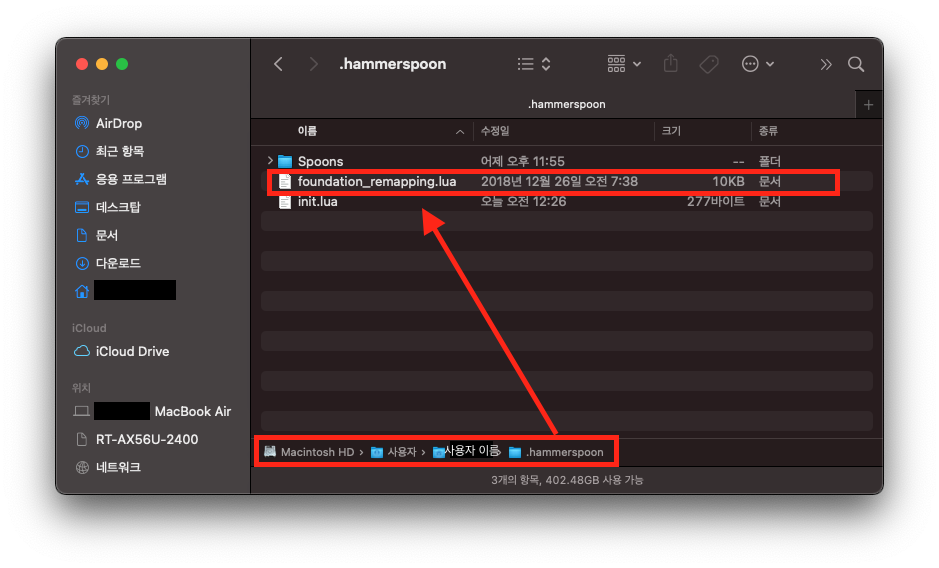Show hidden toolbar items via double chevron
This screenshot has width=939, height=568.
[826, 64]
